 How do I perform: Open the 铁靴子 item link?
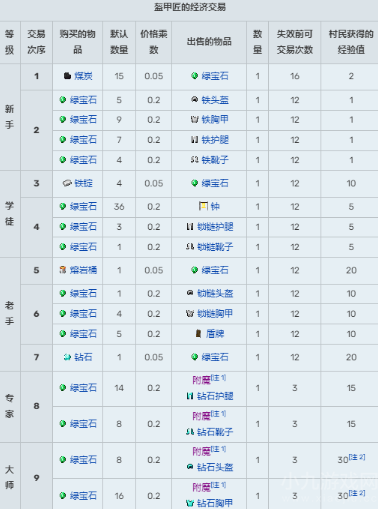[x=215, y=160]
